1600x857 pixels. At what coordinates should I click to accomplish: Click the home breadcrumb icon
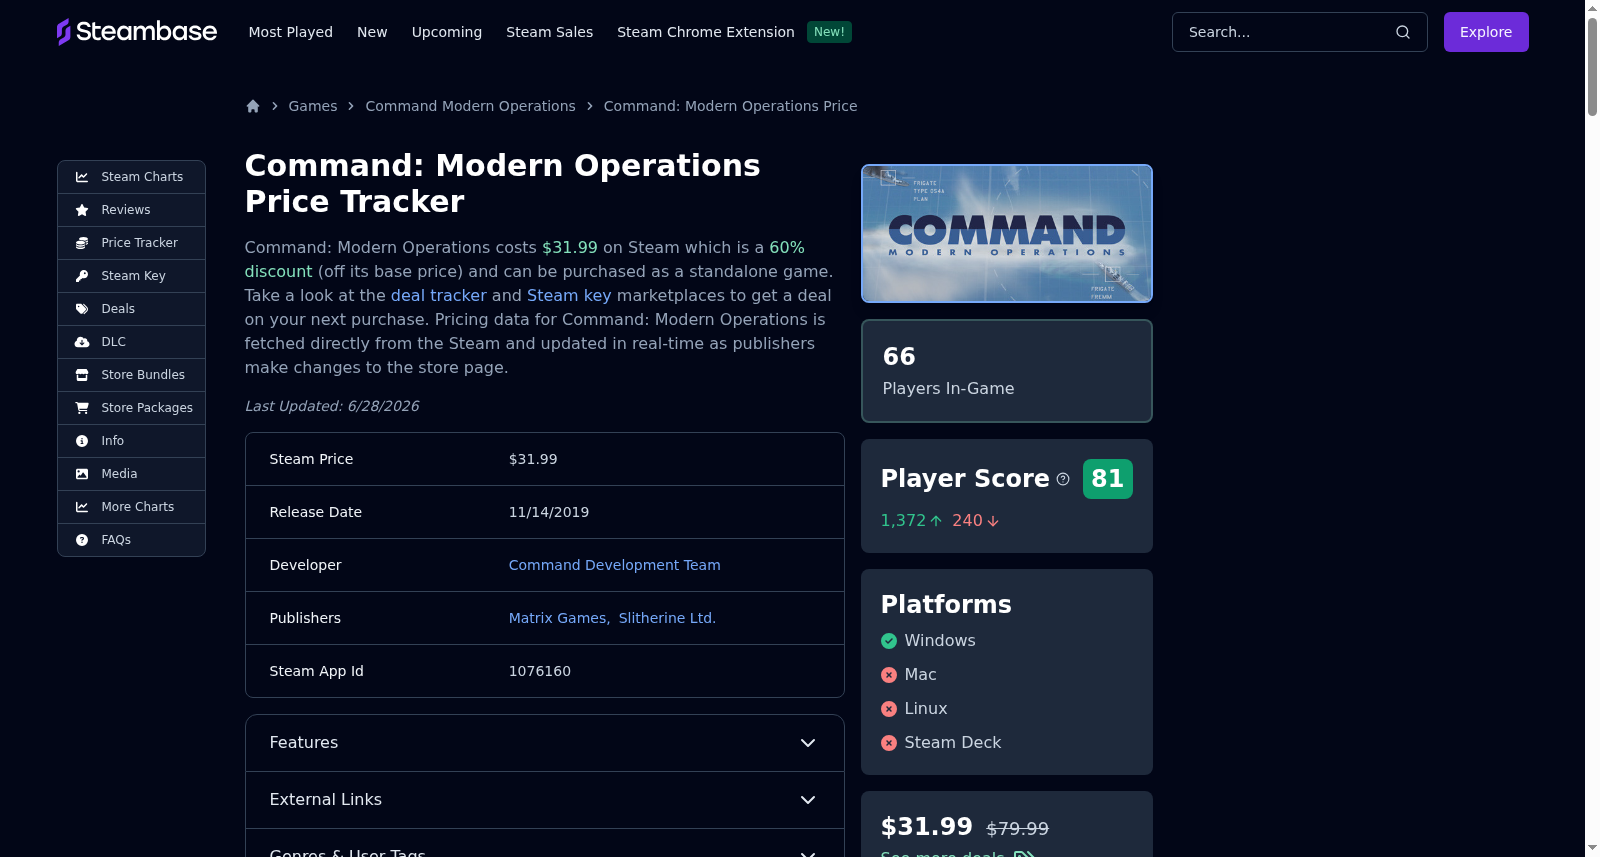[253, 106]
